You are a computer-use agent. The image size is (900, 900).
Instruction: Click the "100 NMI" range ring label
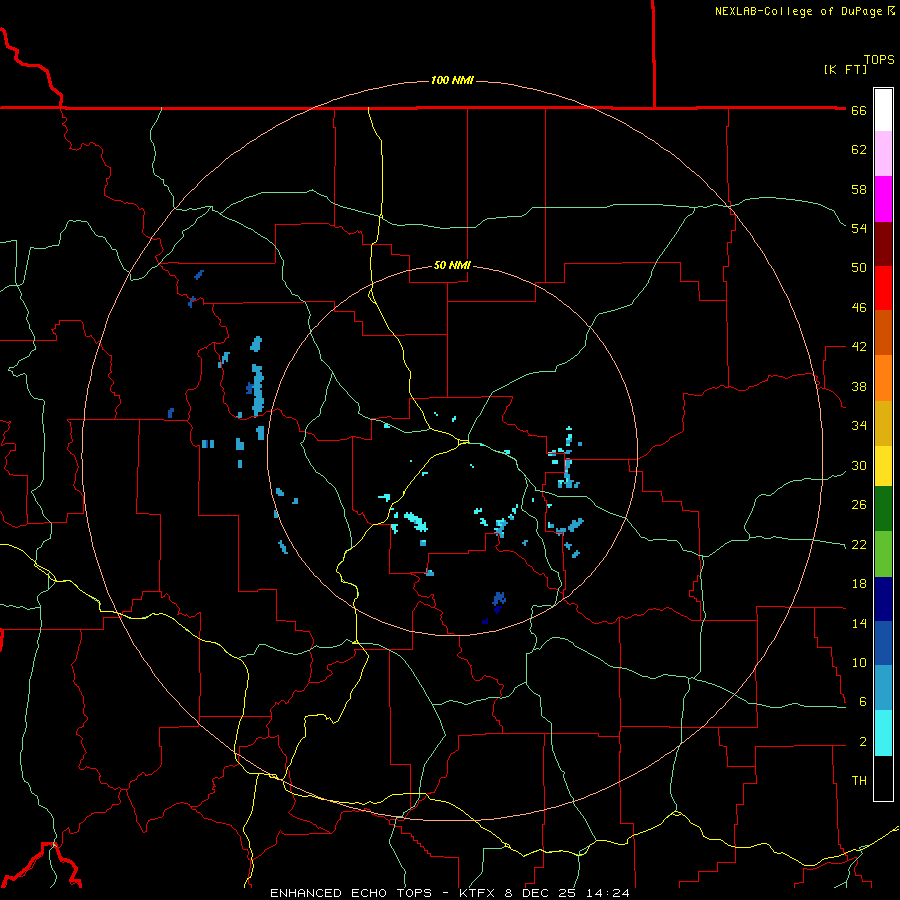[452, 80]
